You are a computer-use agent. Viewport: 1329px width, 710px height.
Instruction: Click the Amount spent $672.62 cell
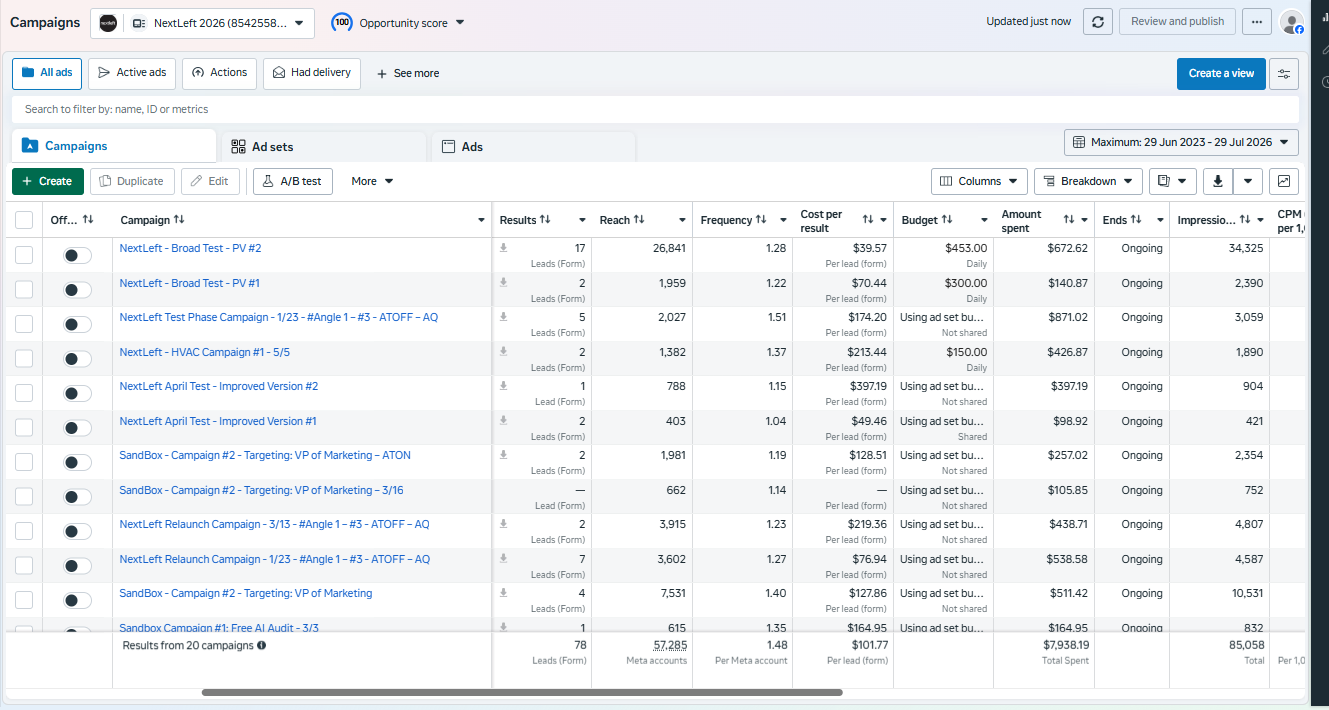(1044, 255)
